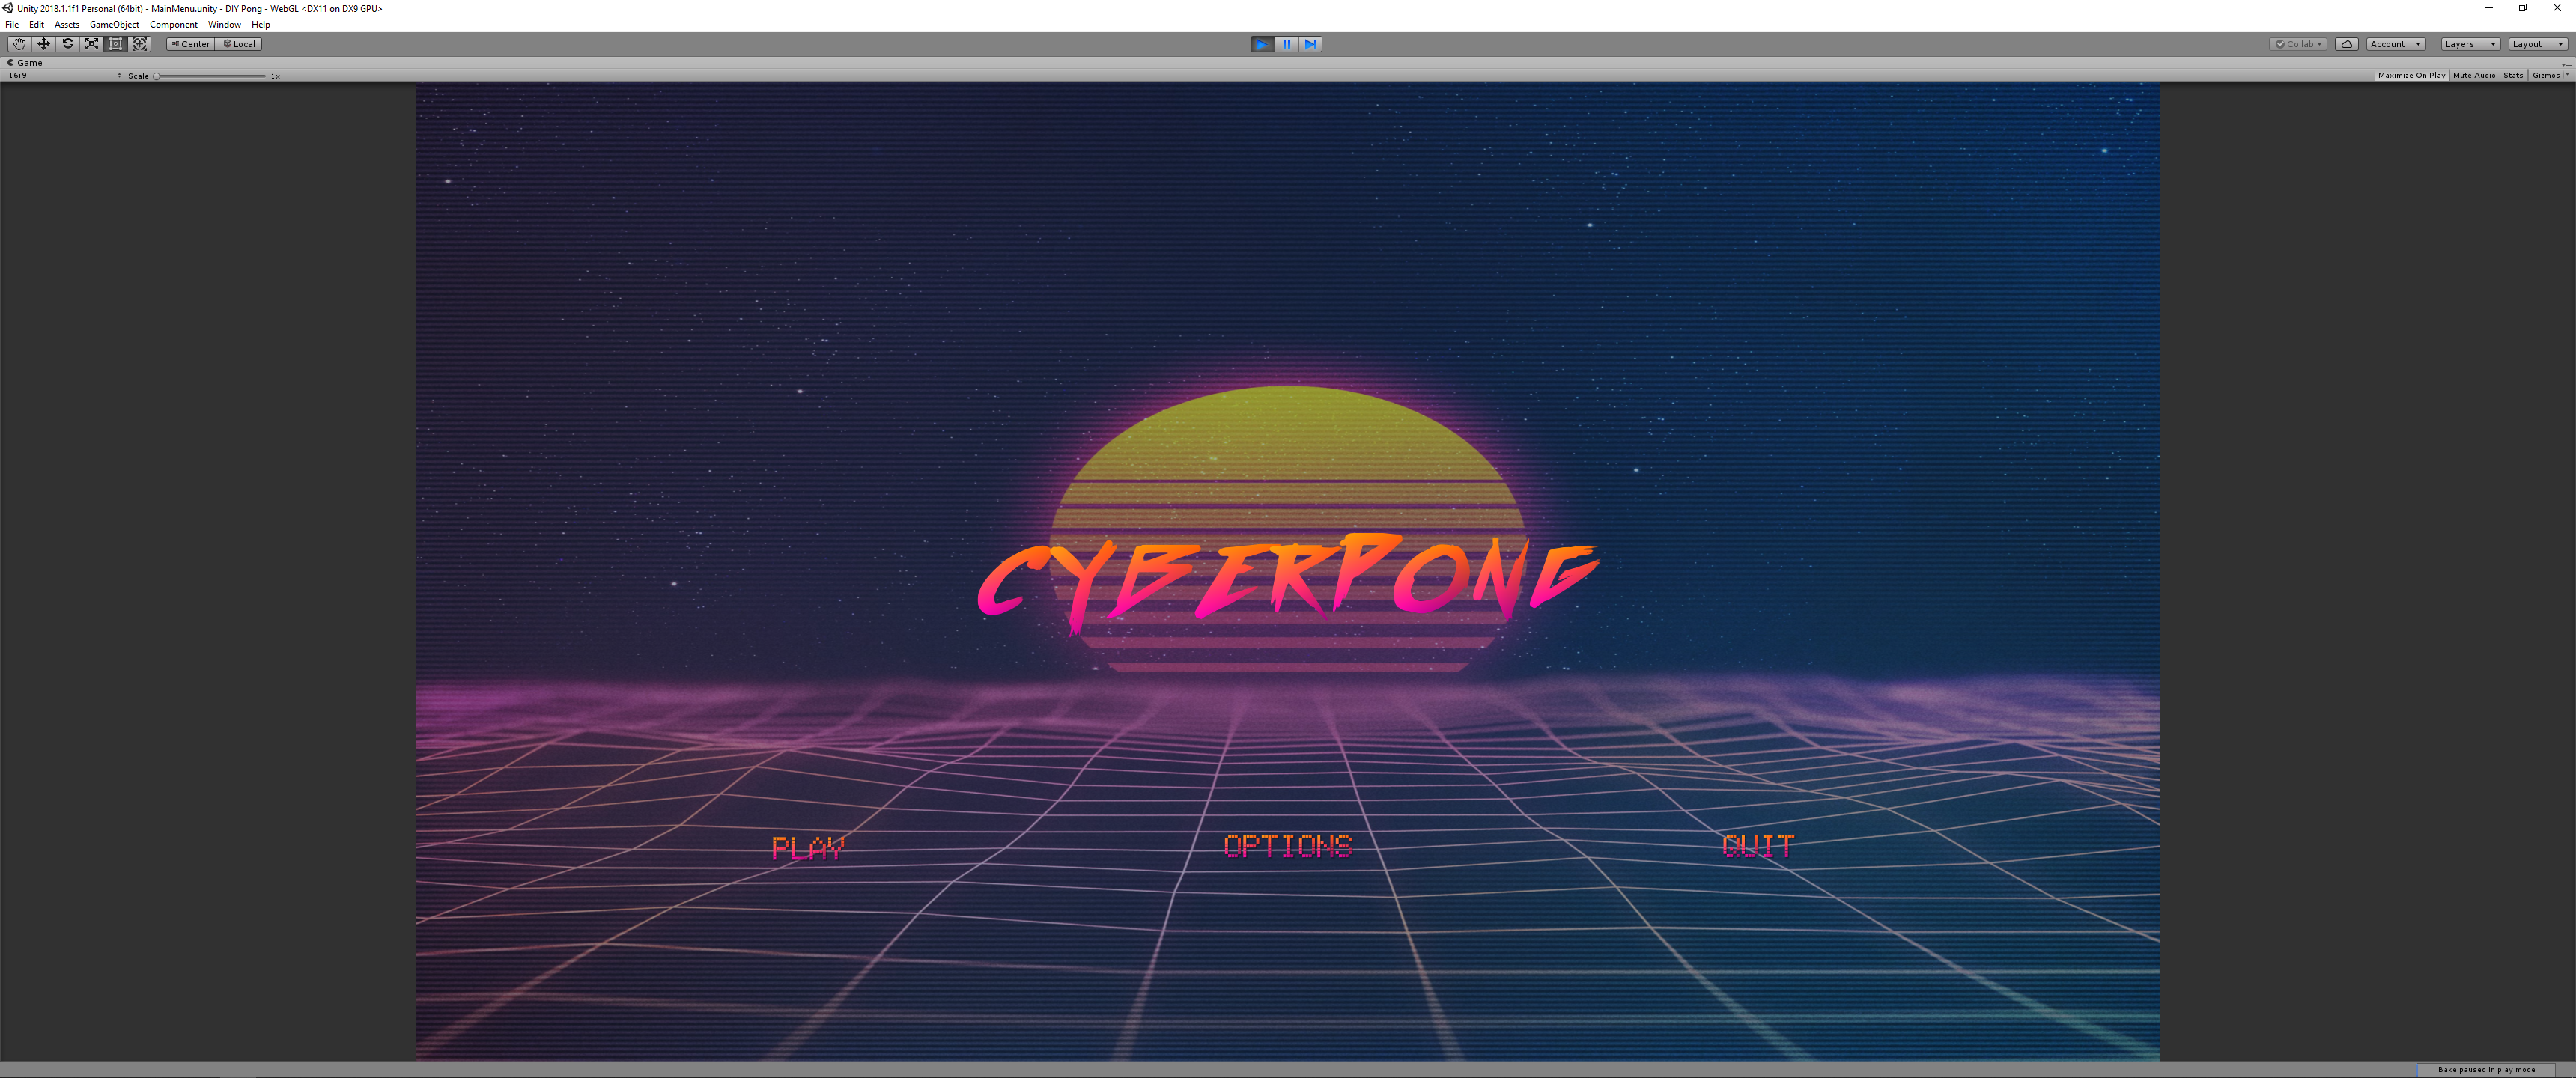Screen dimensions: 2576x1078
Task: Open the Gizmos dropdown arrow
Action: click(x=2567, y=75)
